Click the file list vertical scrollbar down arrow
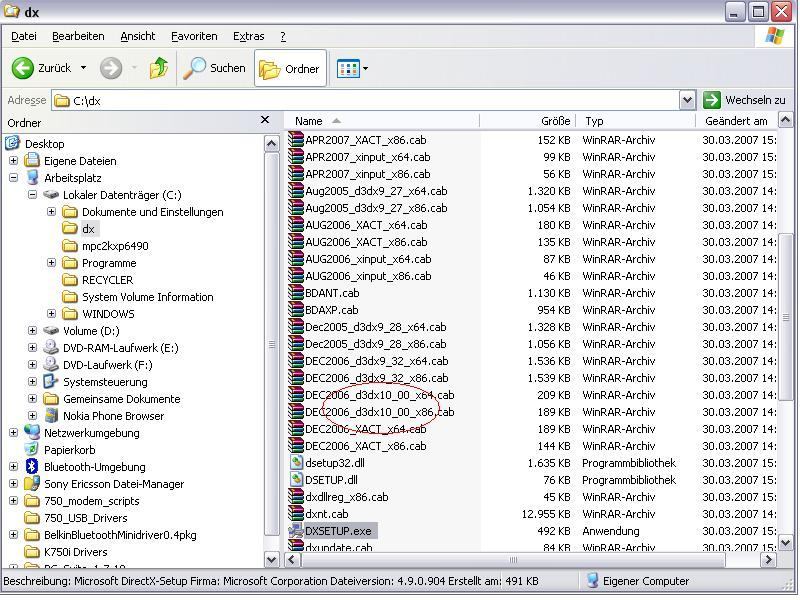This screenshot has width=800, height=600. pyautogui.click(x=786, y=542)
